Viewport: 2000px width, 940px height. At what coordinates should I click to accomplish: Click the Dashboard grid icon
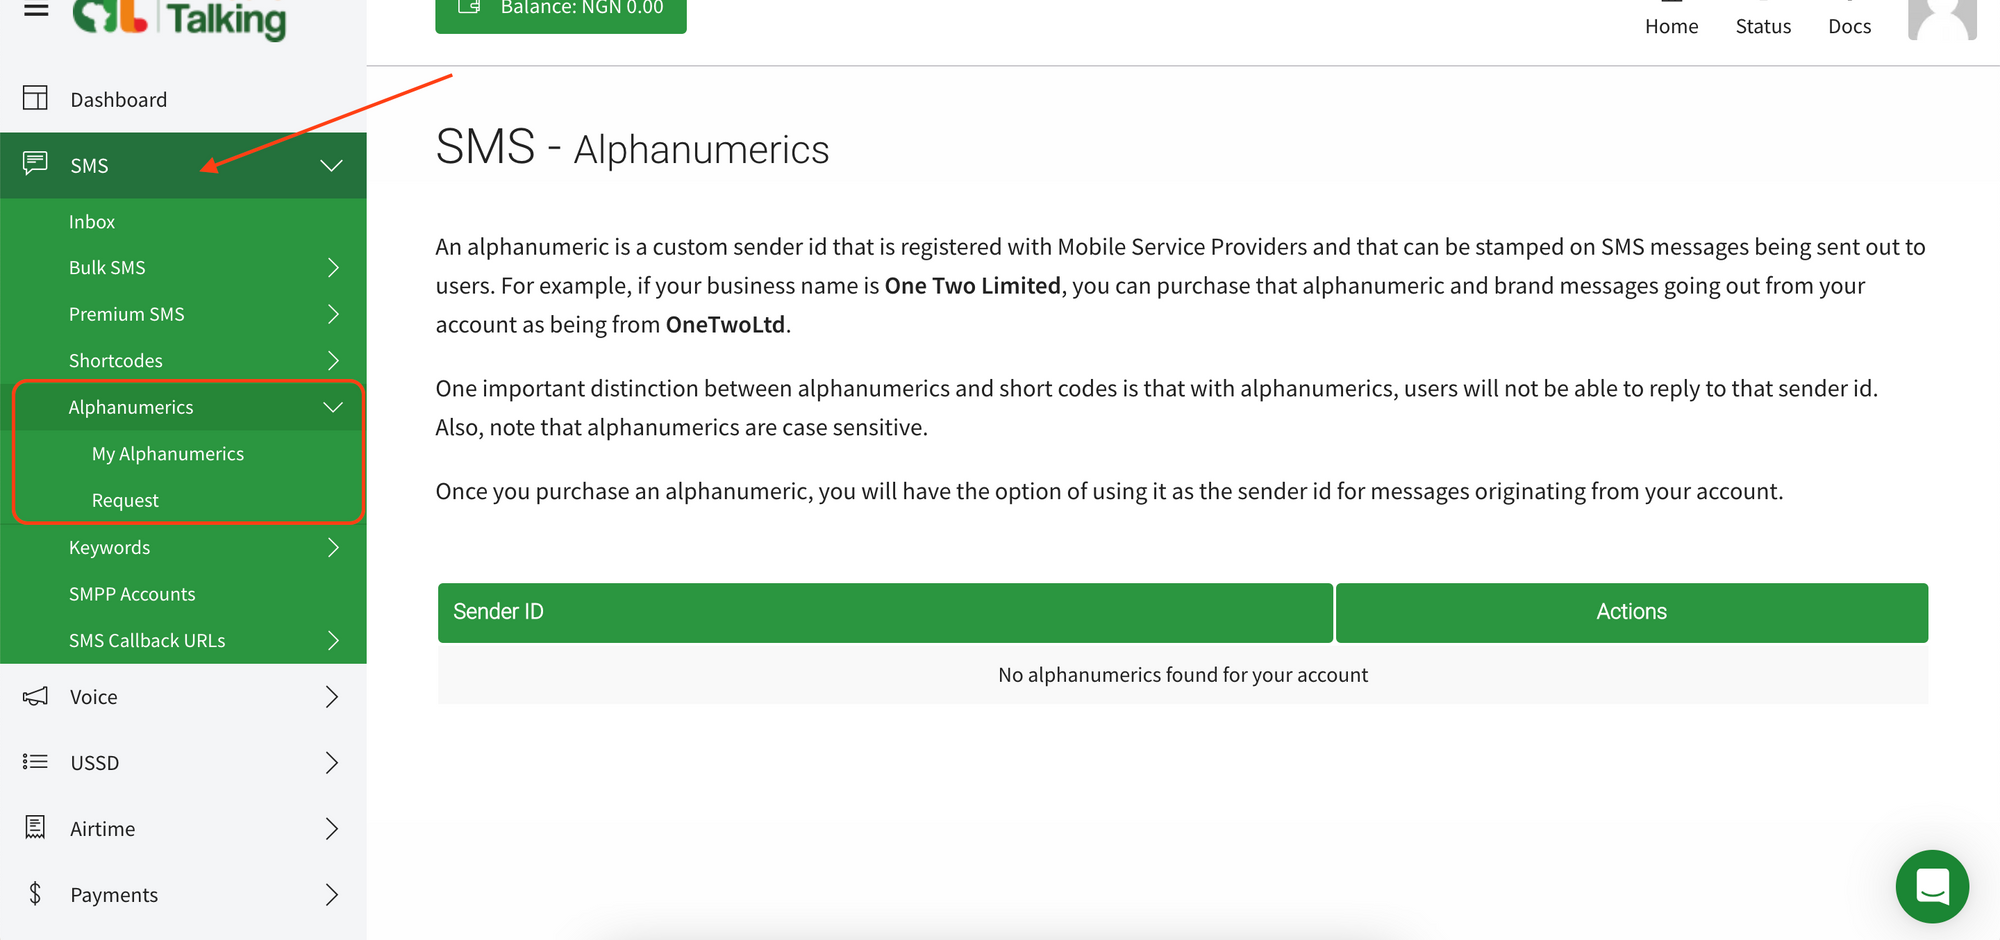(35, 98)
